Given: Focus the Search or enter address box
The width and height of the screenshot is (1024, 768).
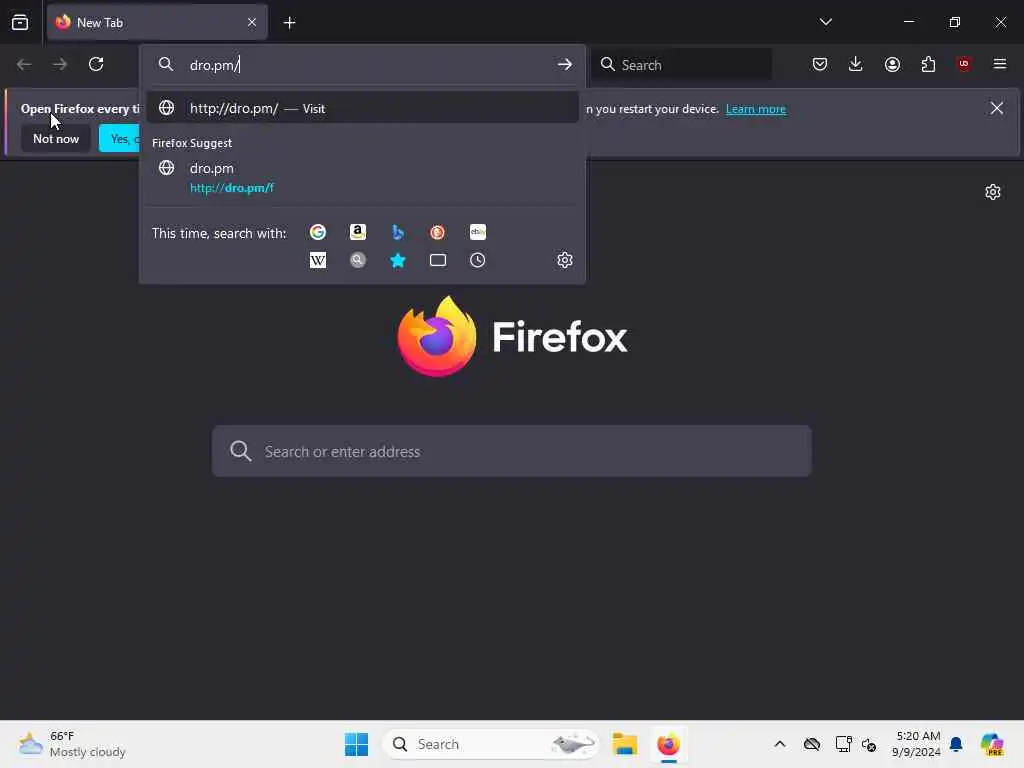Looking at the screenshot, I should (512, 451).
